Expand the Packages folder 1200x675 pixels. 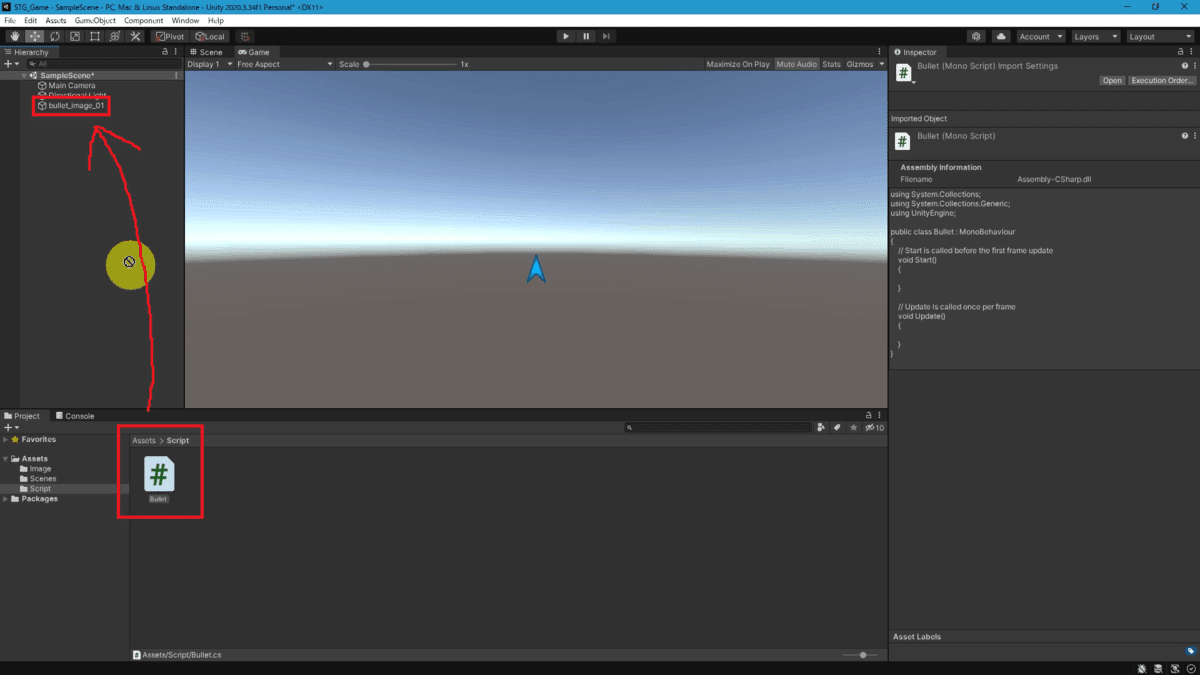6,498
